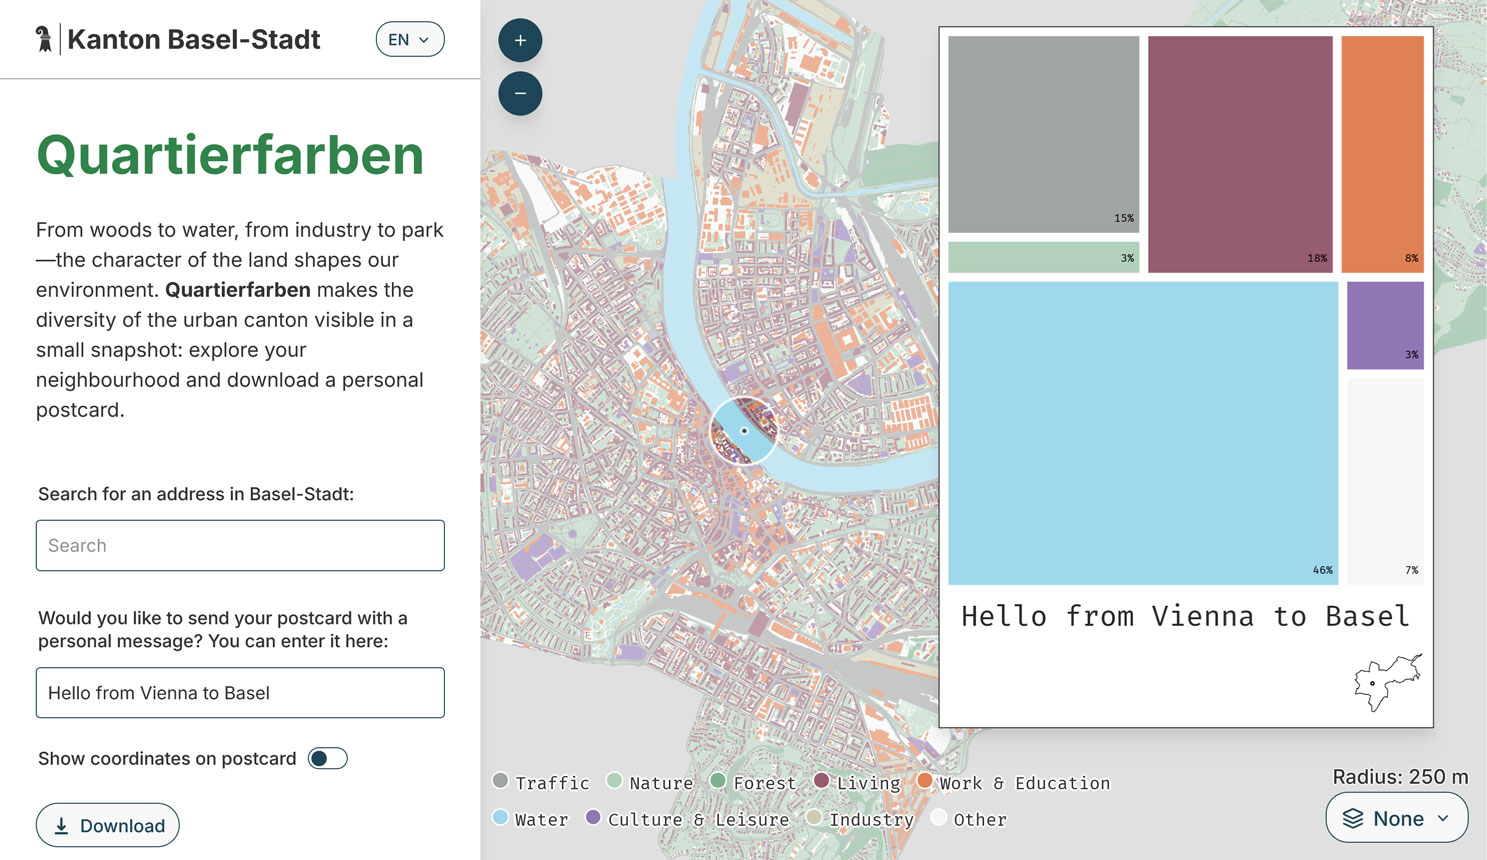Viewport: 1487px width, 860px height.
Task: Click the canton outline icon on postcard
Action: (1388, 683)
